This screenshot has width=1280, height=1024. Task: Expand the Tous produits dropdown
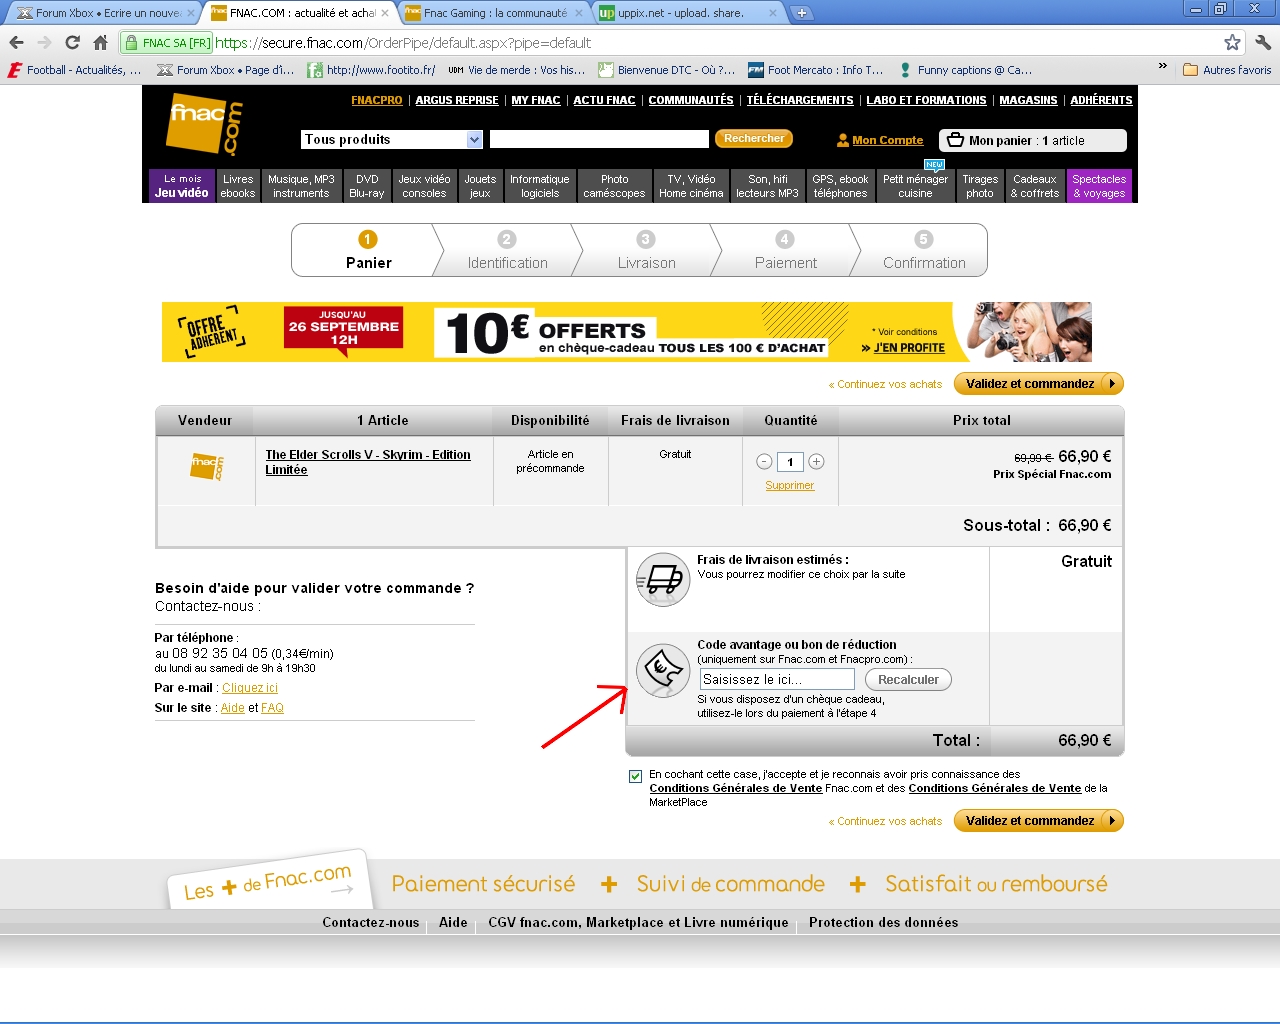coord(392,140)
